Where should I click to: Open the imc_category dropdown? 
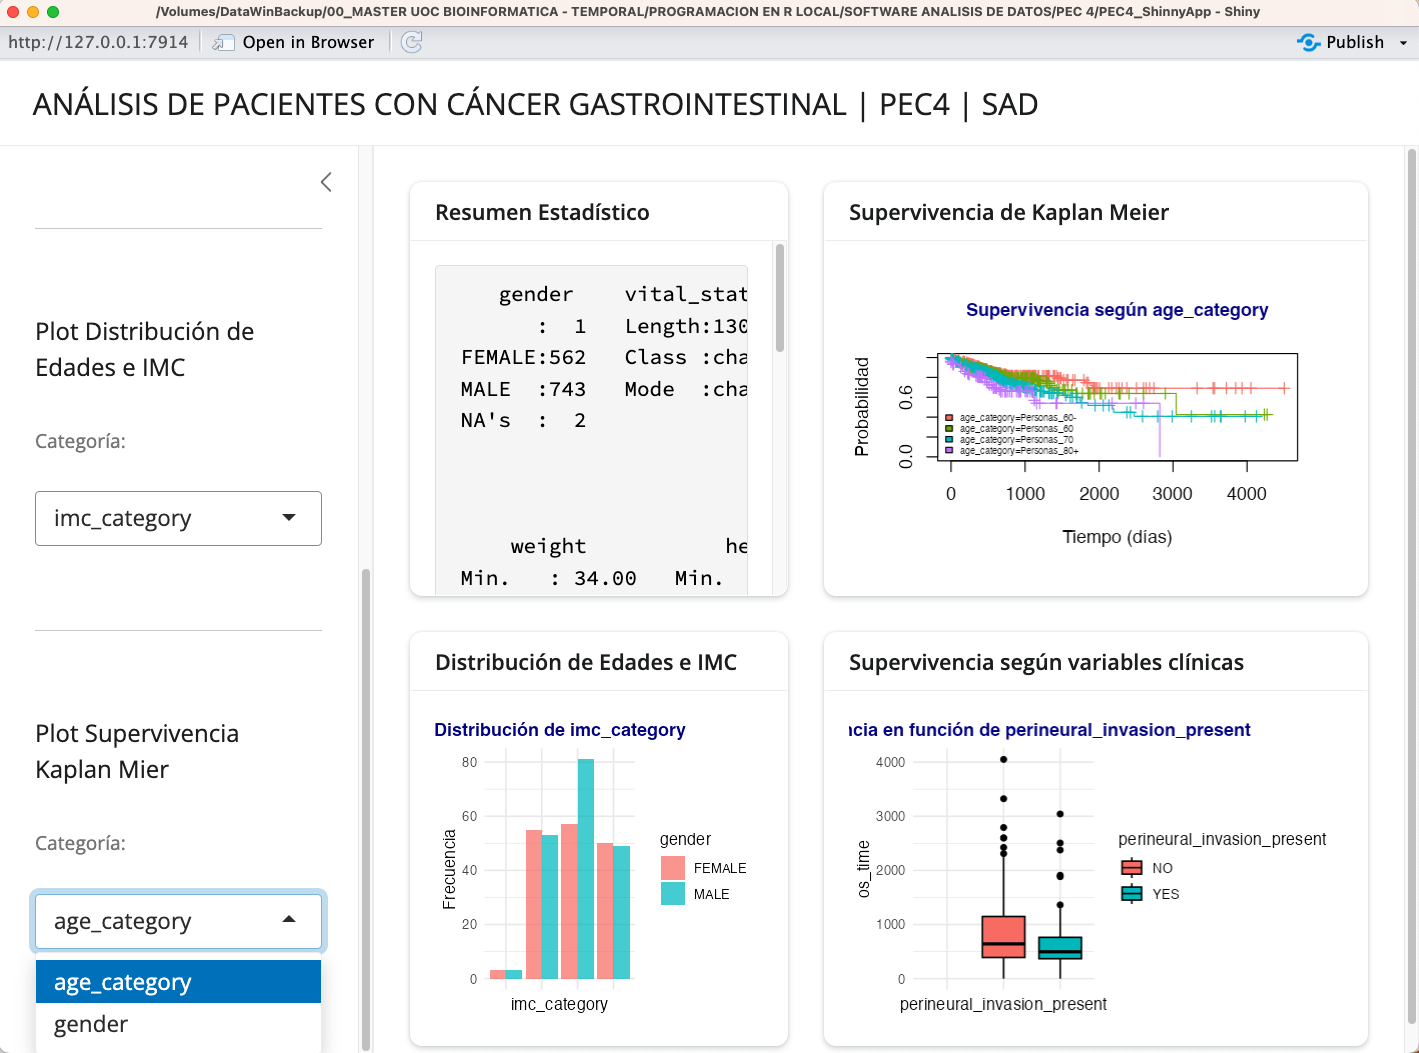click(178, 518)
